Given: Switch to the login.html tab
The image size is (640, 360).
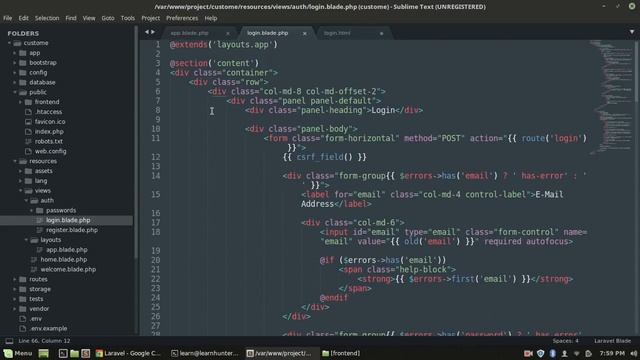Looking at the screenshot, I should (x=337, y=33).
